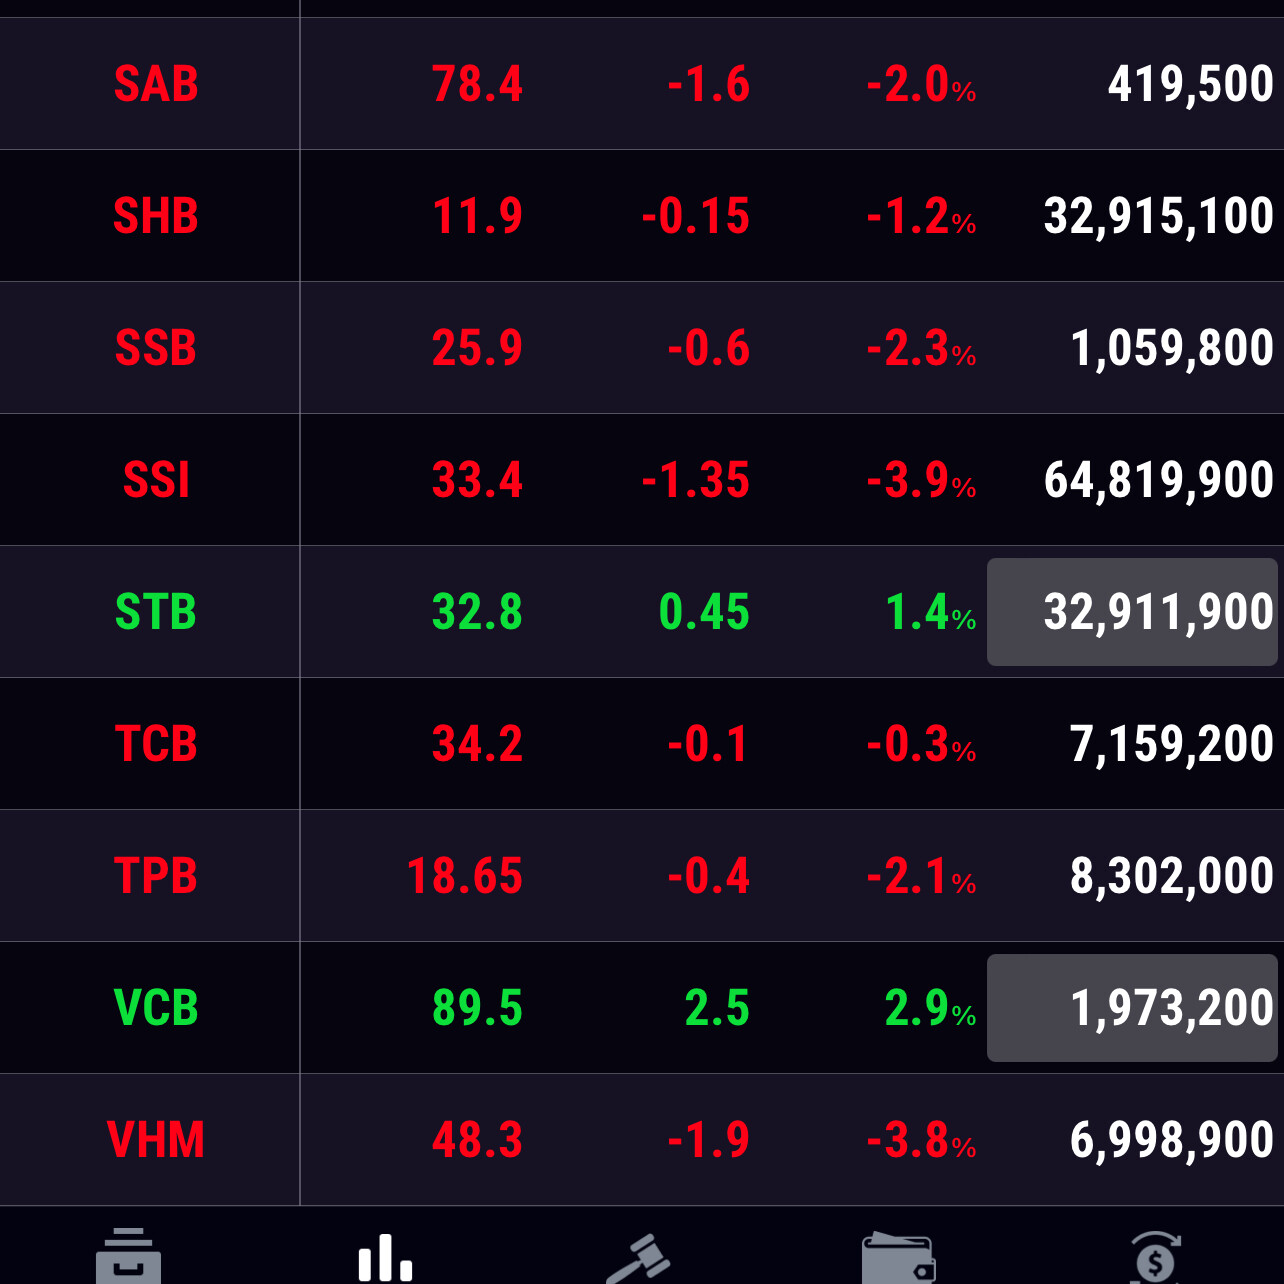Tap the VHM stock symbol

(156, 1140)
